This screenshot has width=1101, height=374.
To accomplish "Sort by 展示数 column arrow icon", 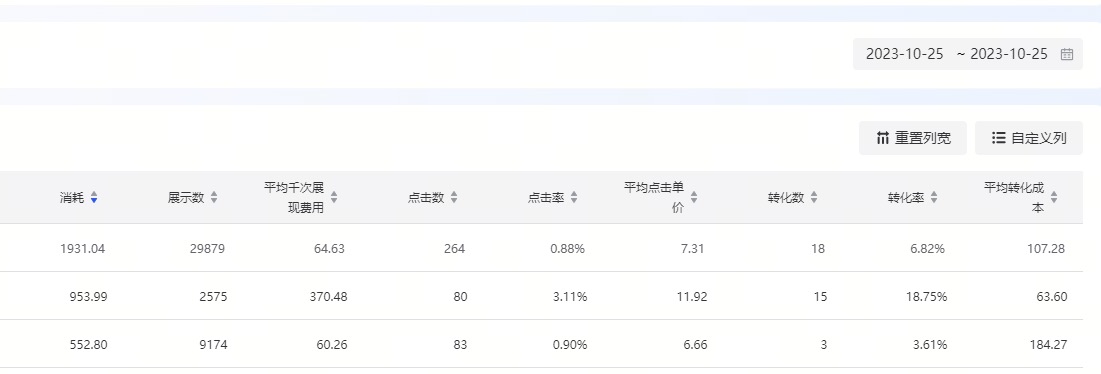I will click(x=214, y=198).
